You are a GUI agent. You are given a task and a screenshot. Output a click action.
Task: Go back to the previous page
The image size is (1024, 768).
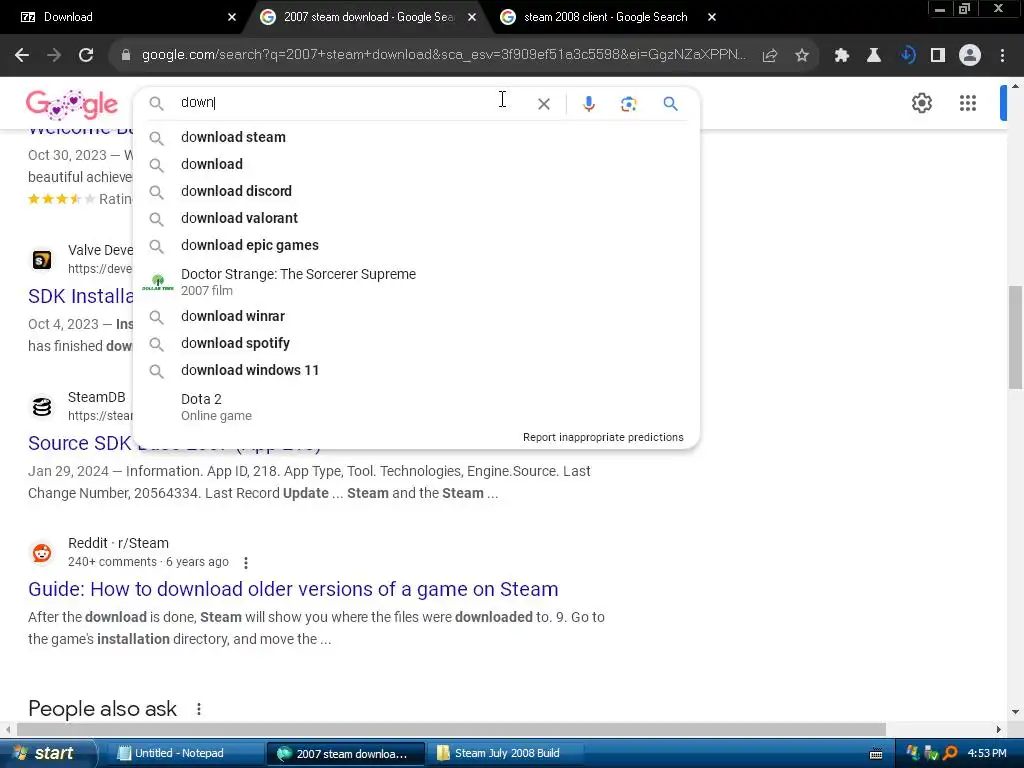coord(22,56)
